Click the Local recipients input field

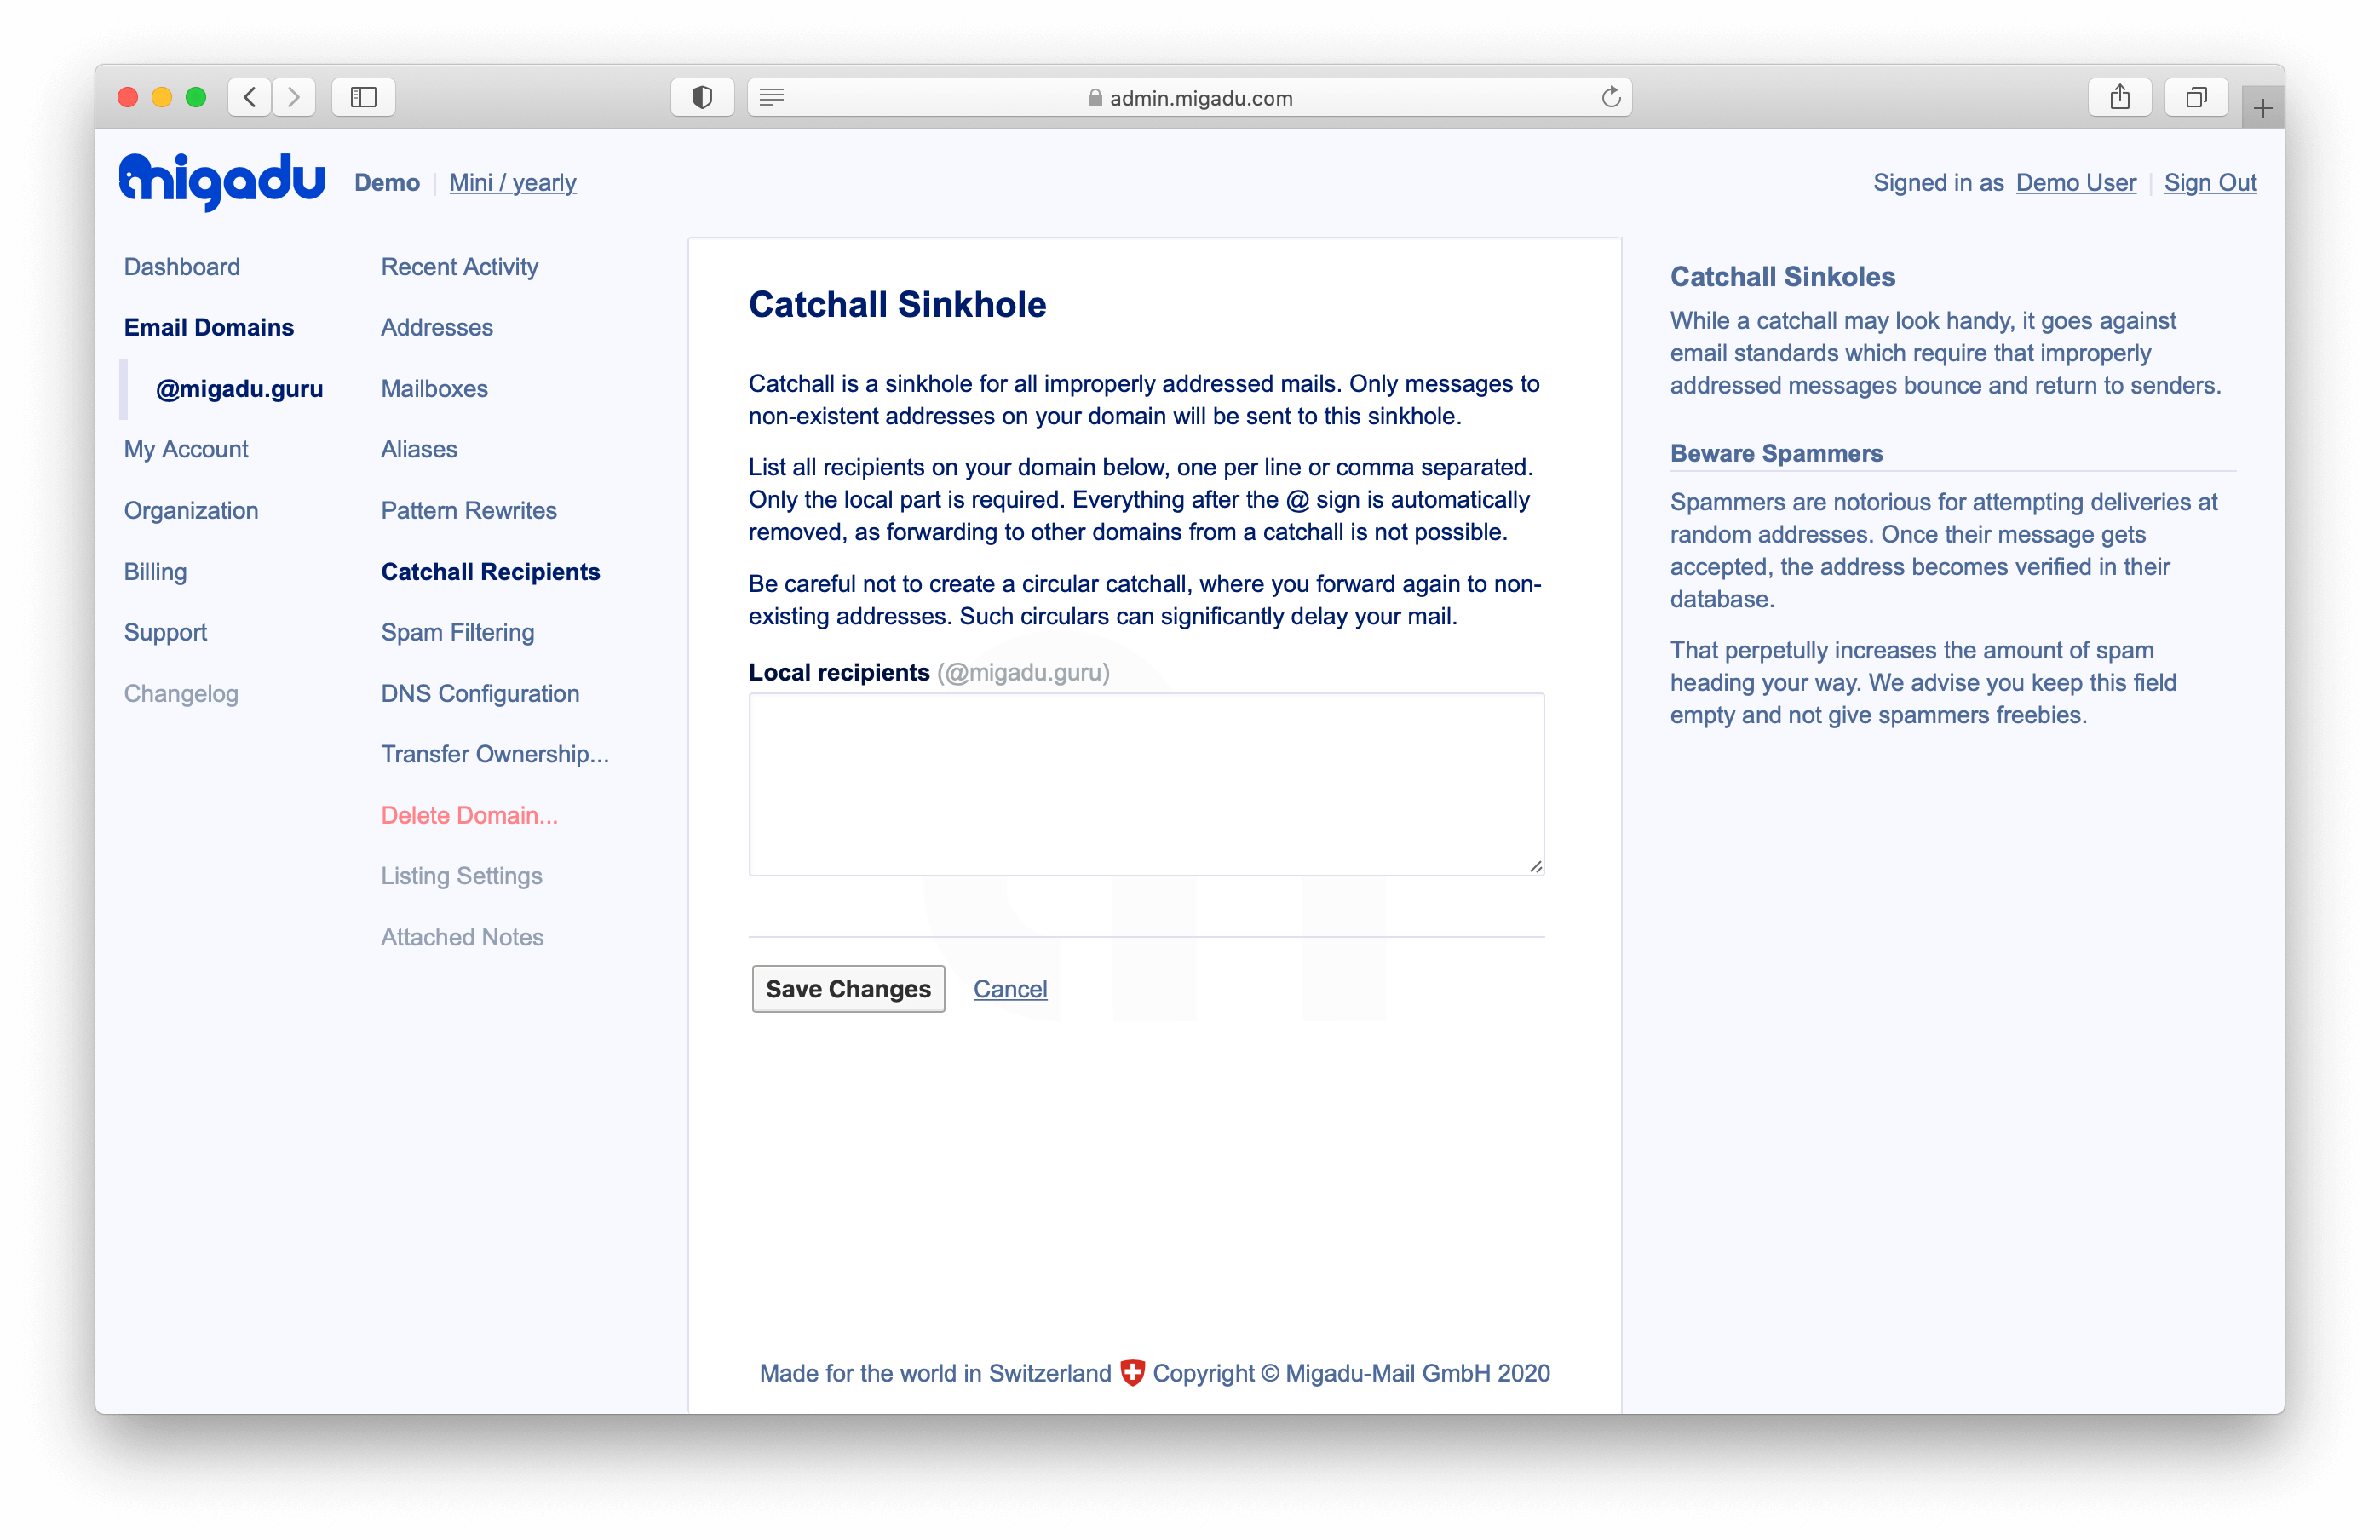1147,784
